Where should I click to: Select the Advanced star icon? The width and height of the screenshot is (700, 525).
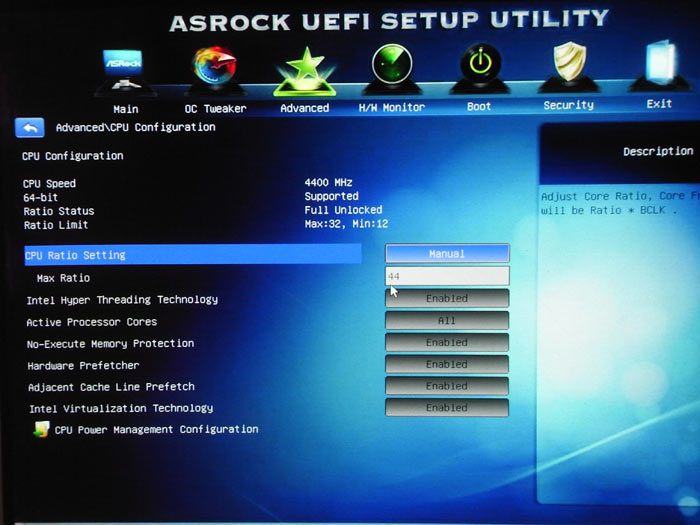click(304, 72)
